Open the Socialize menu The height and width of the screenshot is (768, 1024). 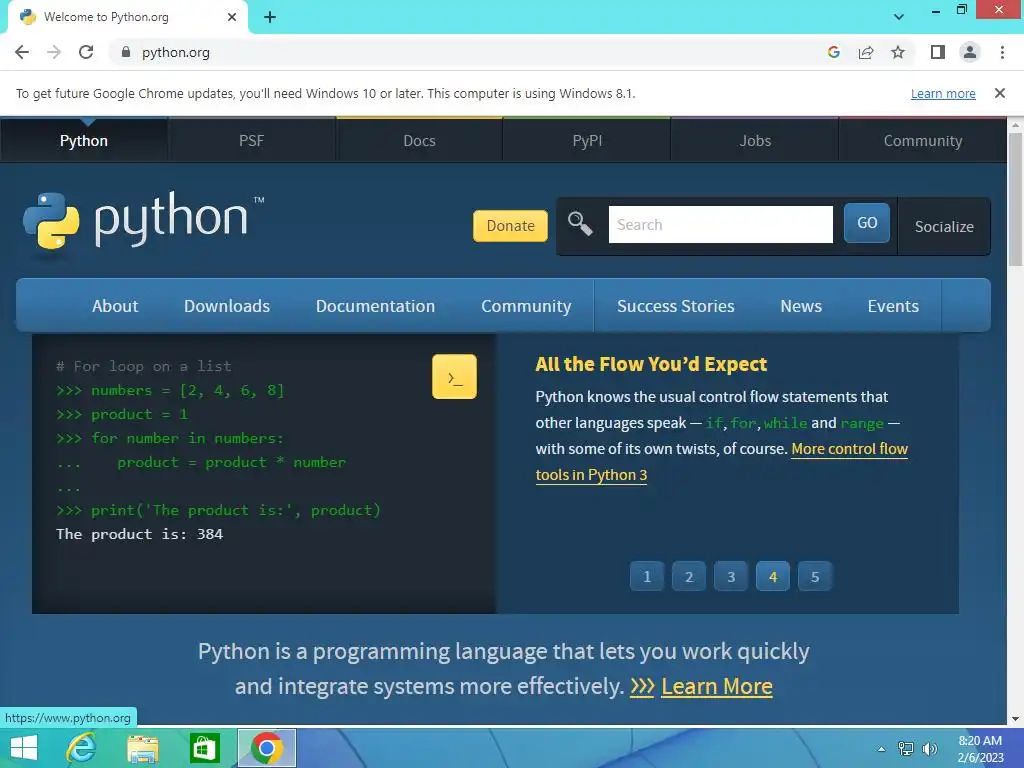944,227
